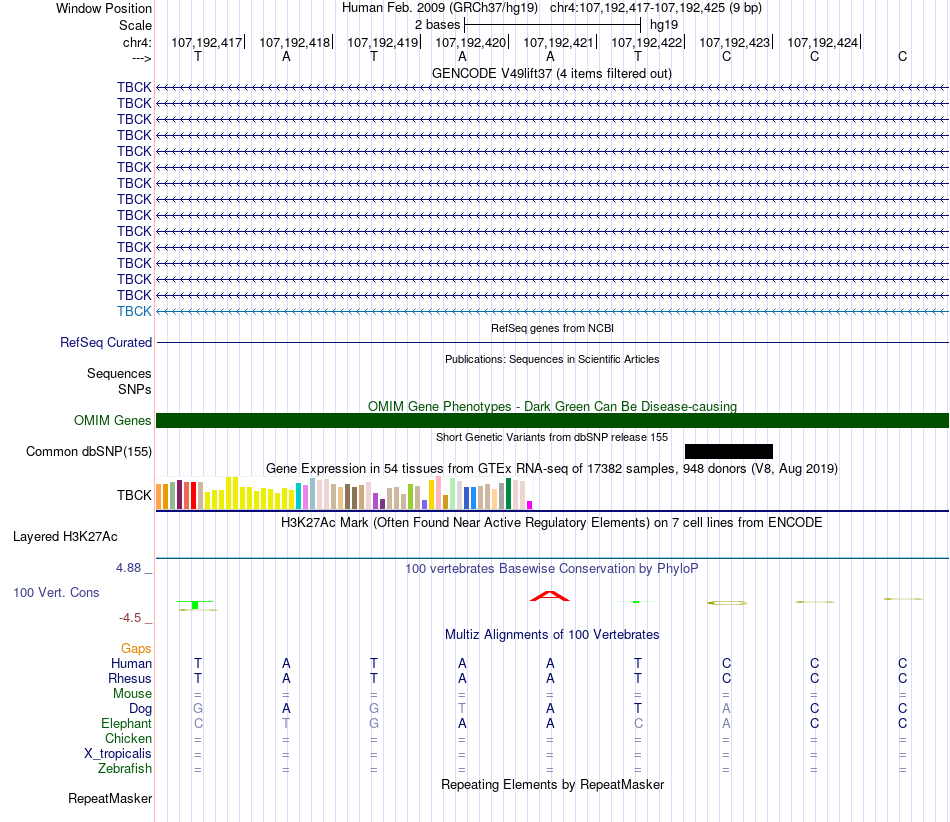Click the 4.88 PhyloP upper limit

128,568
